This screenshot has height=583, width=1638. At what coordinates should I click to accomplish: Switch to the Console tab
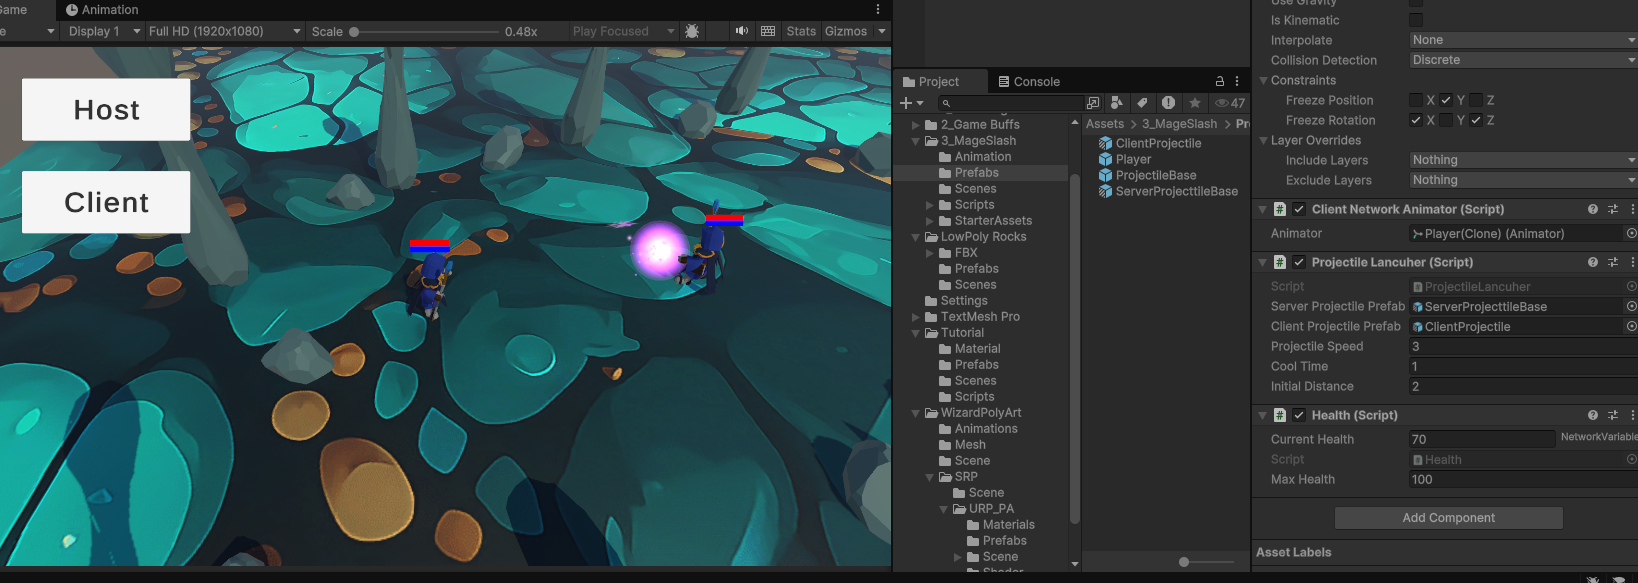[1029, 81]
